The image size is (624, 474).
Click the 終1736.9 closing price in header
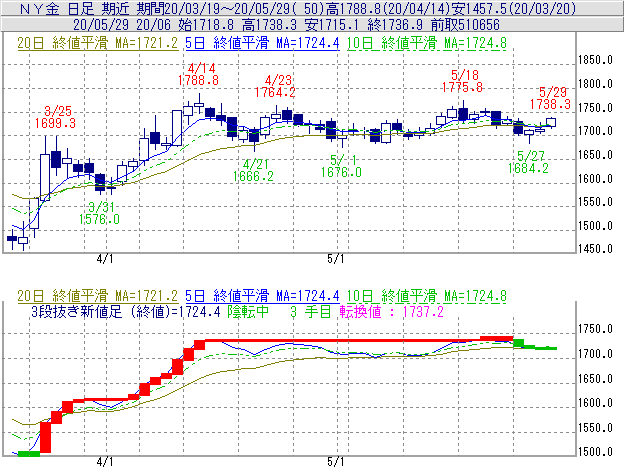coord(395,25)
